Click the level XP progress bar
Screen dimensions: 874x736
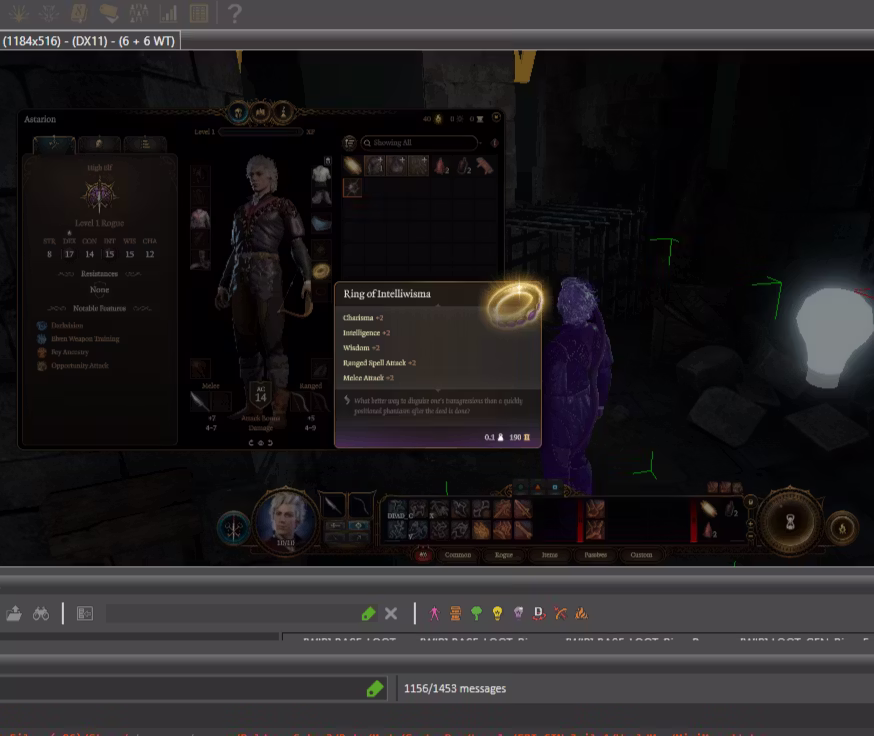pyautogui.click(x=260, y=132)
